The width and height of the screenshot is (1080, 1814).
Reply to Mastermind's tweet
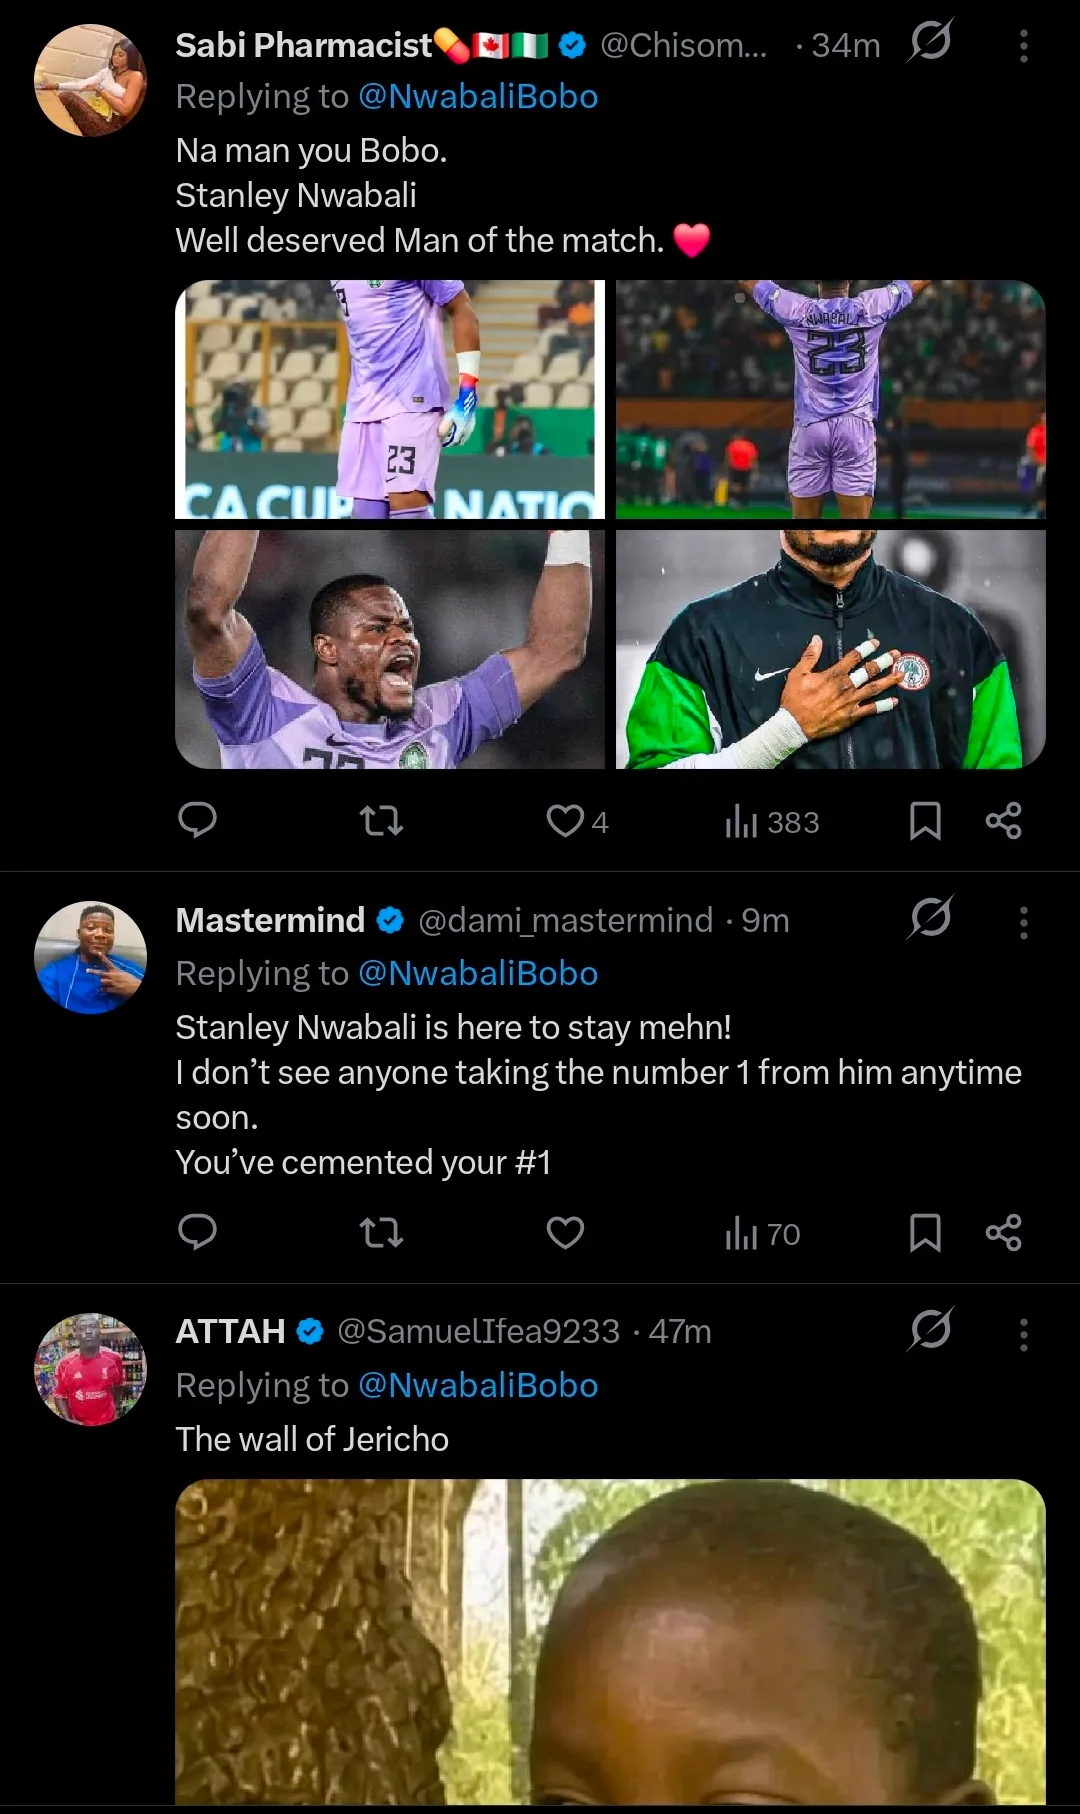point(197,1233)
